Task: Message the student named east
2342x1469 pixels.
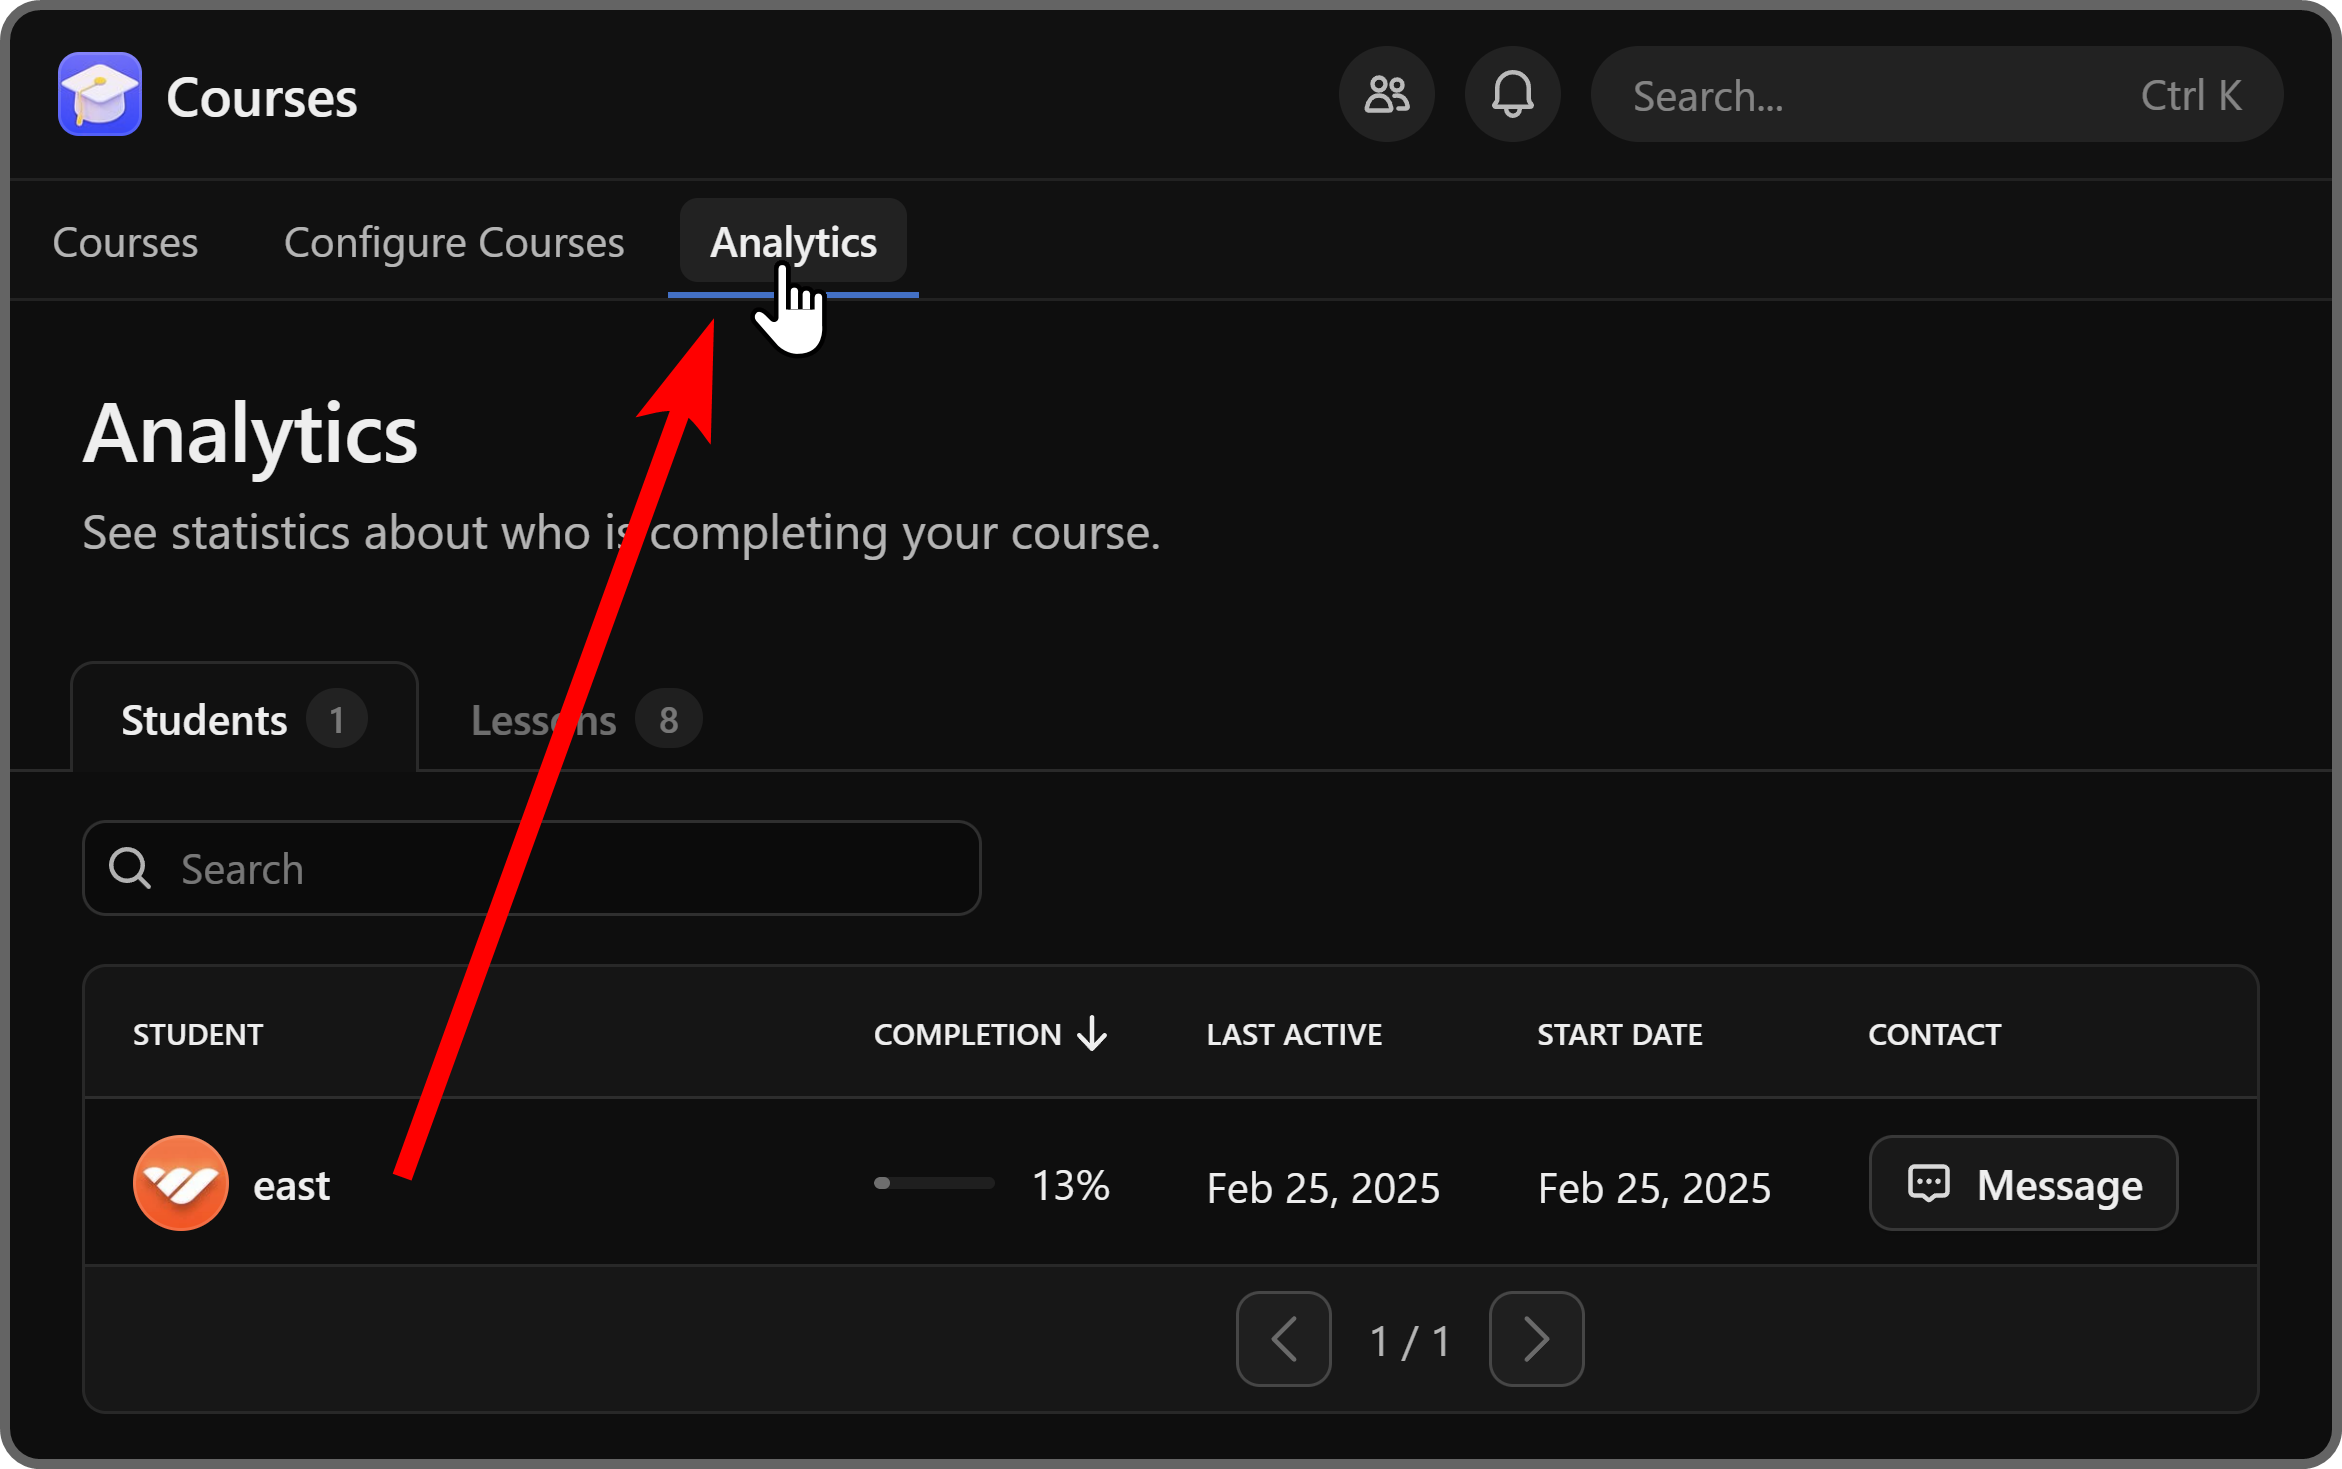Action: click(2022, 1183)
